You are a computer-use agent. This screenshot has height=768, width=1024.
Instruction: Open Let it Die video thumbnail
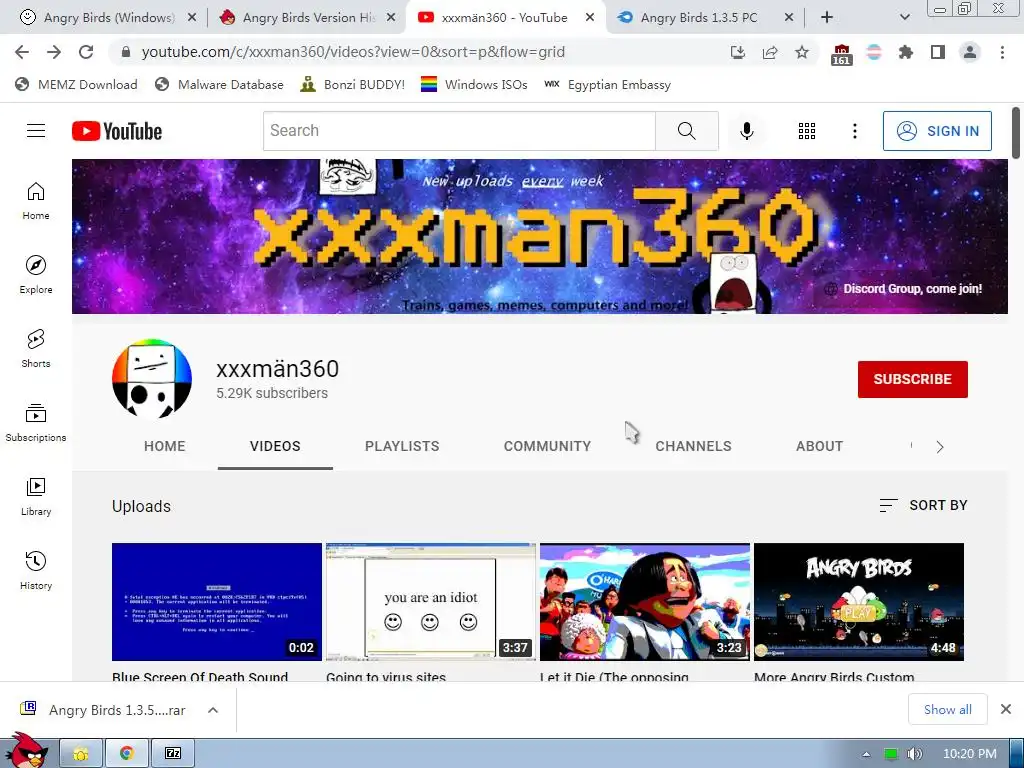pyautogui.click(x=645, y=601)
